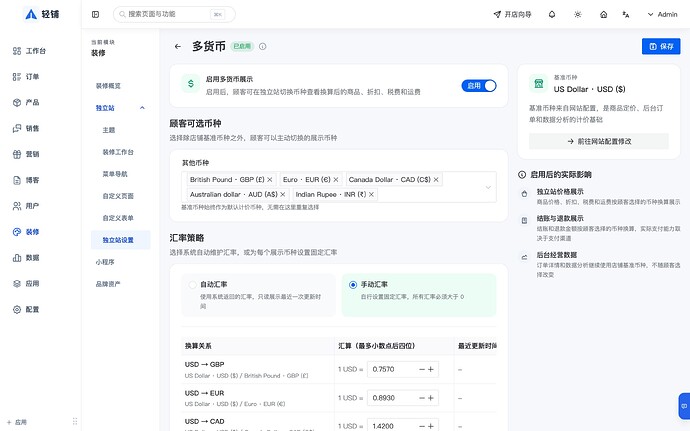
Task: Click the drag handle dots in sidebar footer
Action: point(75,421)
